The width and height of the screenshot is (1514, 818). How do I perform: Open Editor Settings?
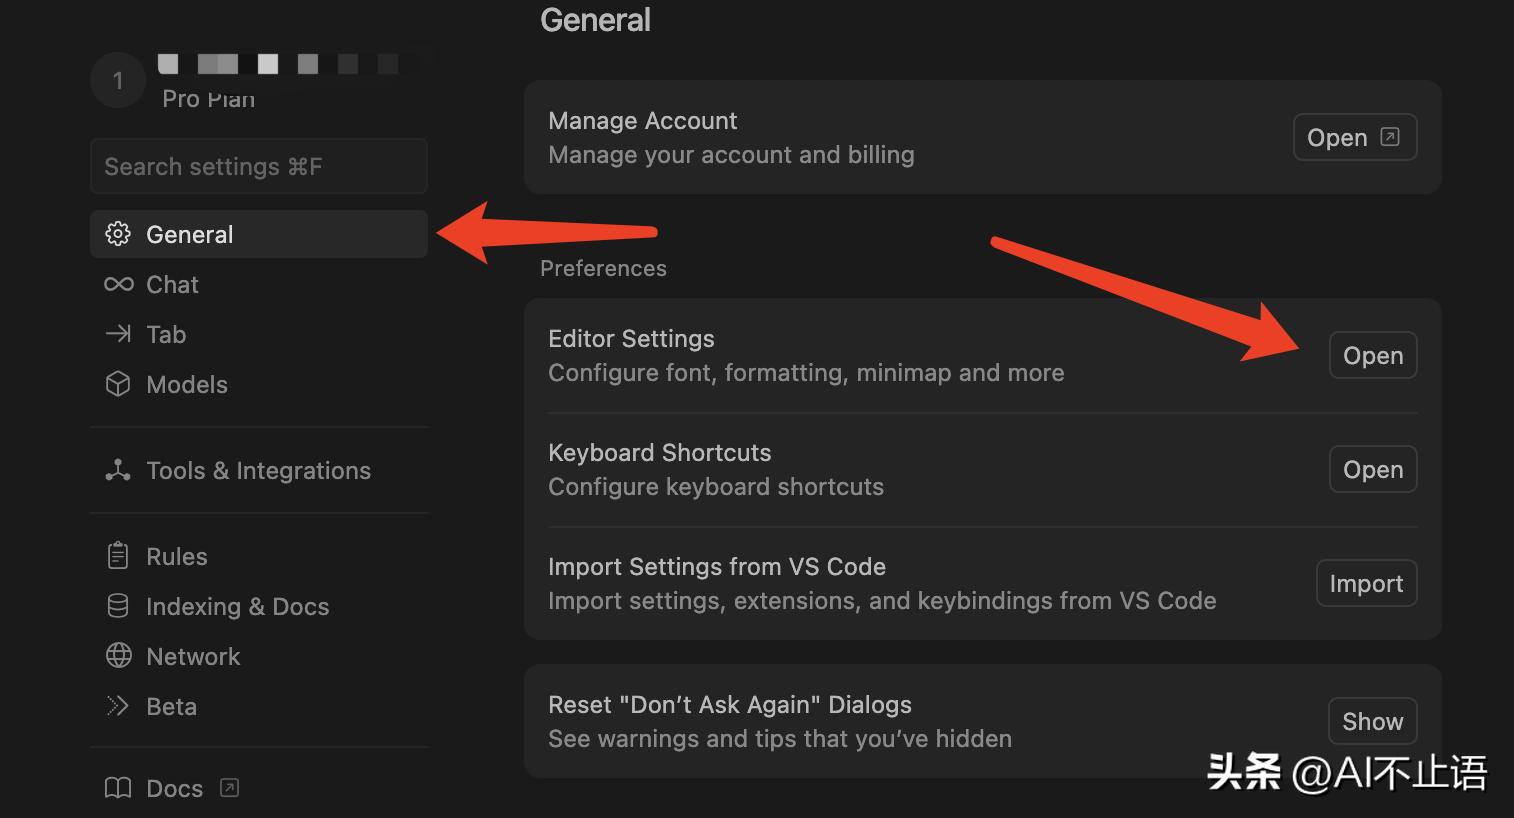point(1372,355)
